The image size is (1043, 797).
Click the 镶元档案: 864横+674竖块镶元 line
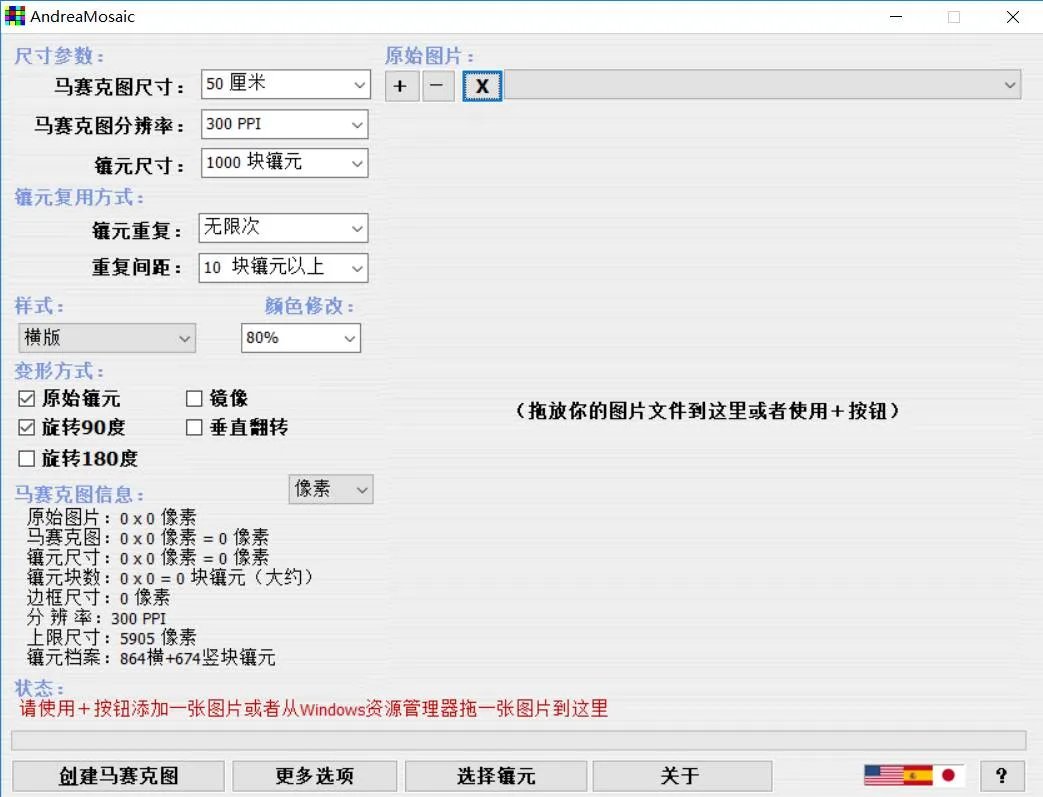151,657
